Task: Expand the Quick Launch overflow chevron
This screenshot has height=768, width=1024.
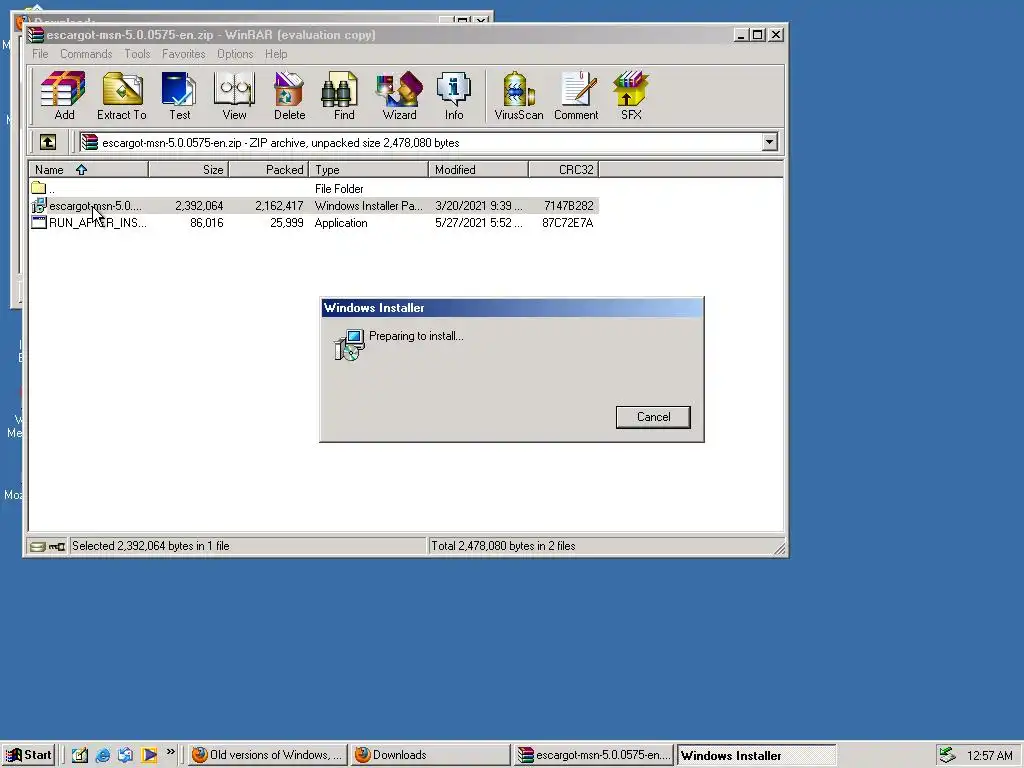Action: (x=170, y=752)
